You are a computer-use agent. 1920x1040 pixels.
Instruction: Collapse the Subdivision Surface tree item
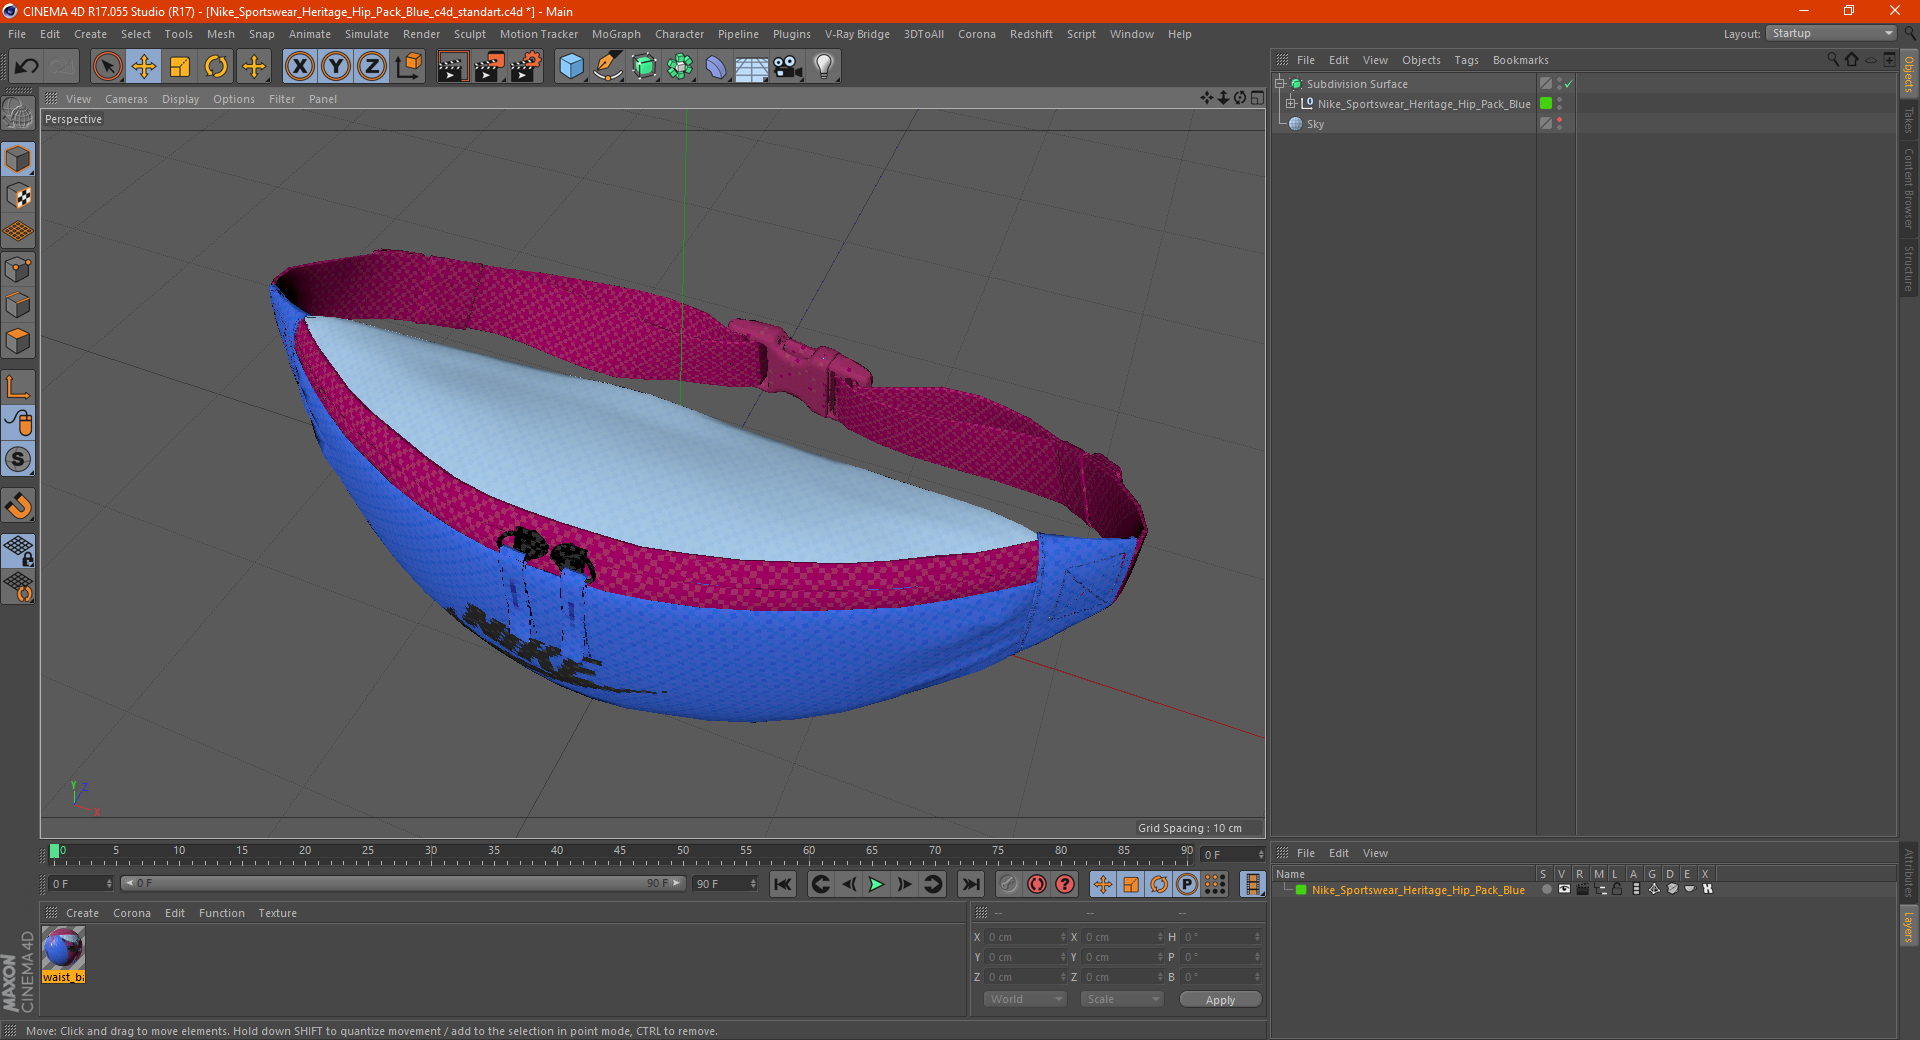tap(1280, 84)
